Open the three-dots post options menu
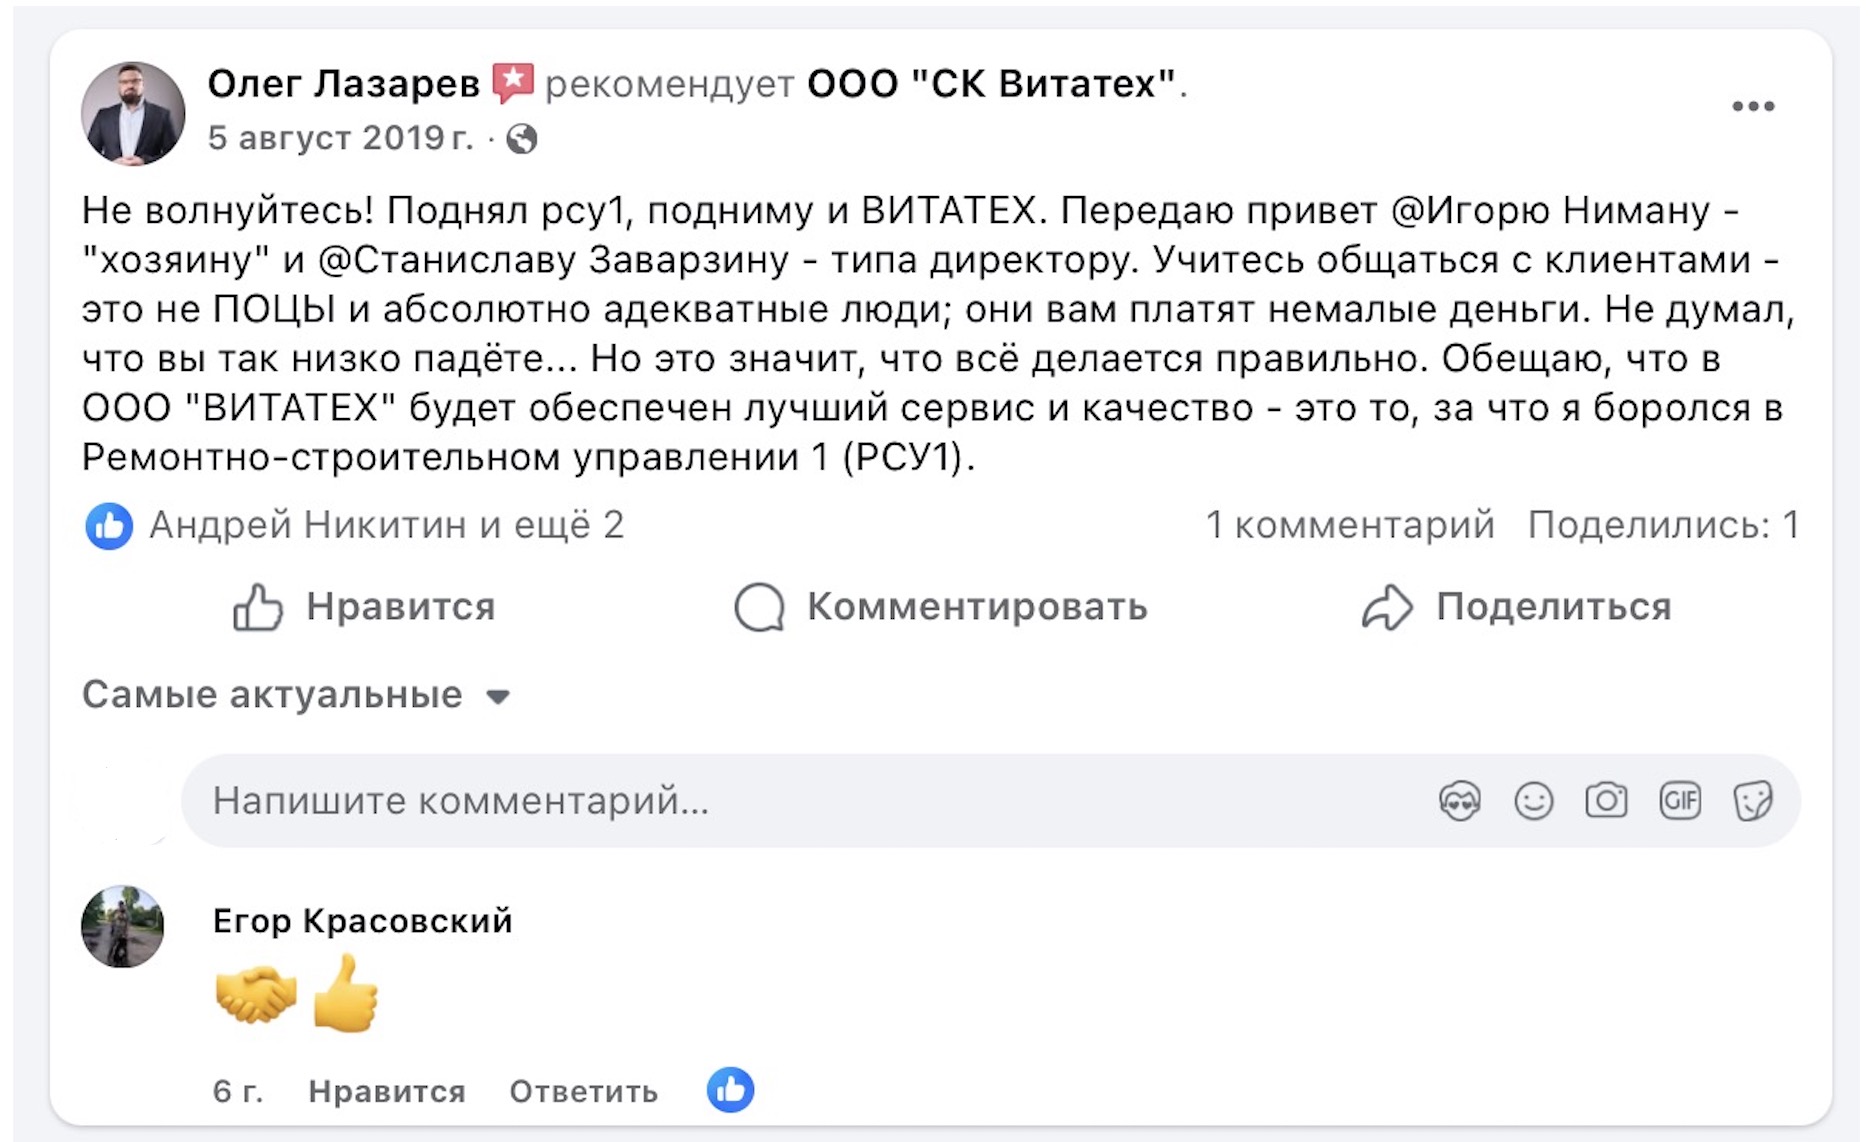This screenshot has width=1870, height=1142. point(1752,106)
